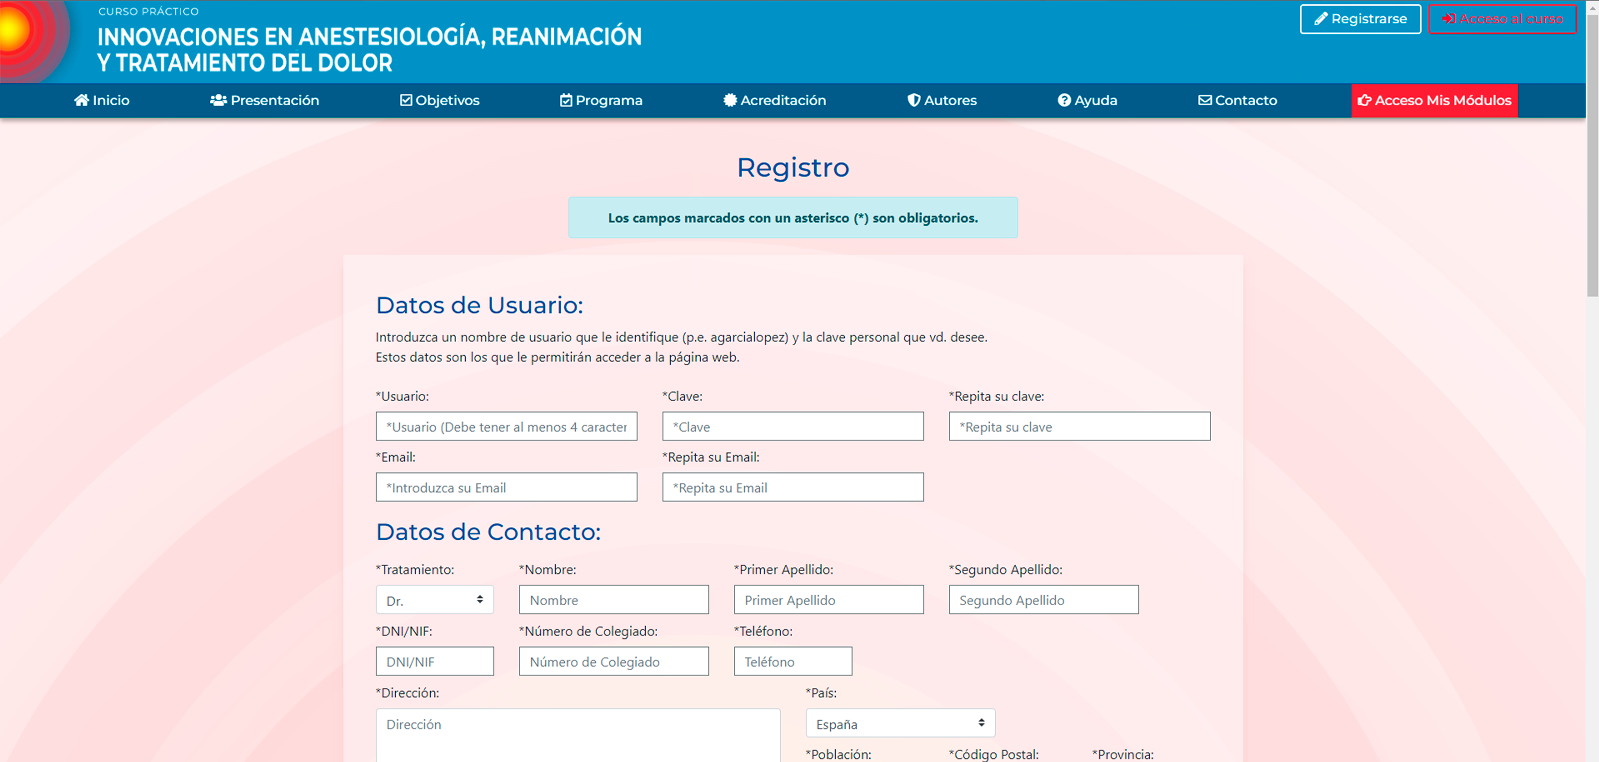
Task: Click the Datos de Usuario heading
Action: click(x=479, y=305)
